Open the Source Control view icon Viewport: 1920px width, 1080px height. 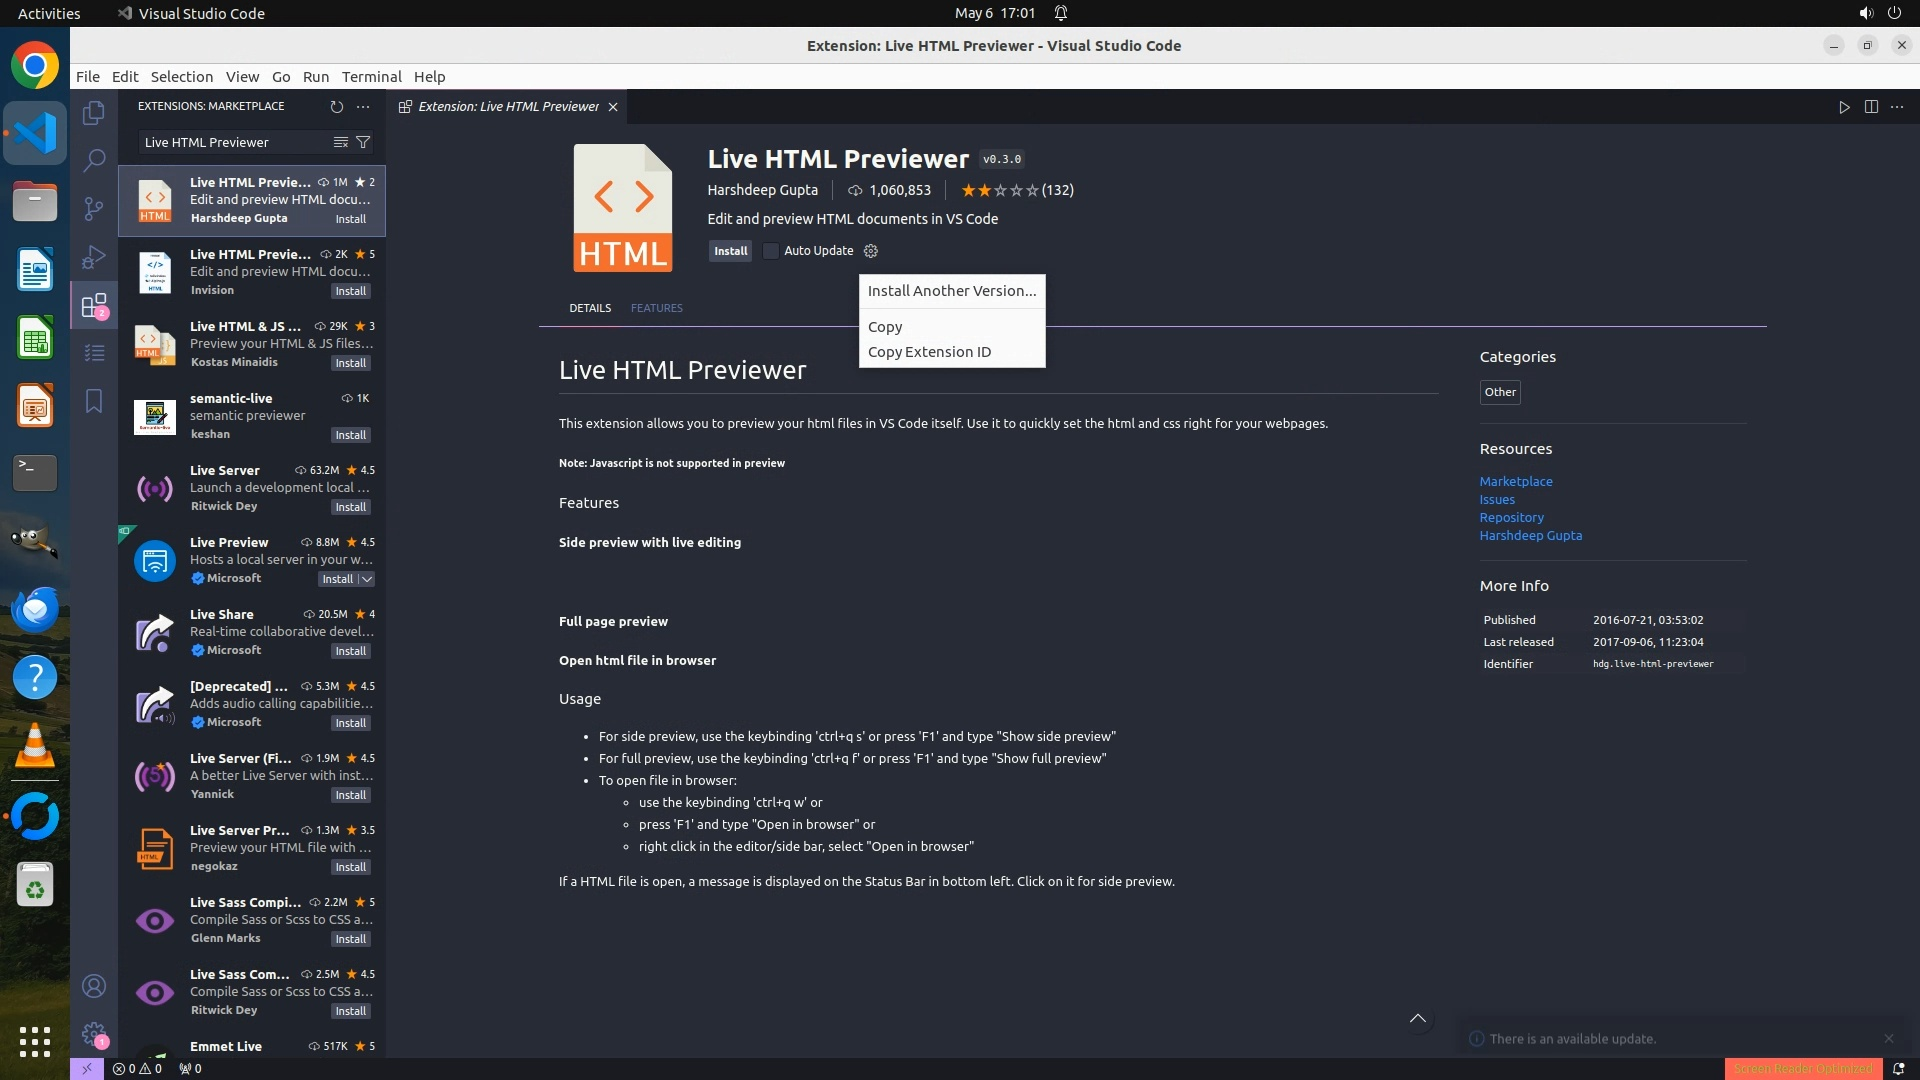click(x=94, y=208)
